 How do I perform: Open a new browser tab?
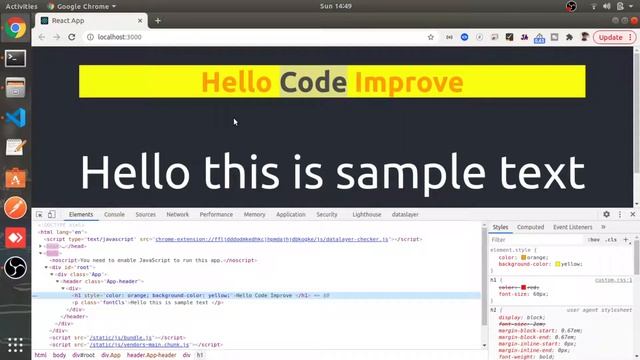click(158, 20)
